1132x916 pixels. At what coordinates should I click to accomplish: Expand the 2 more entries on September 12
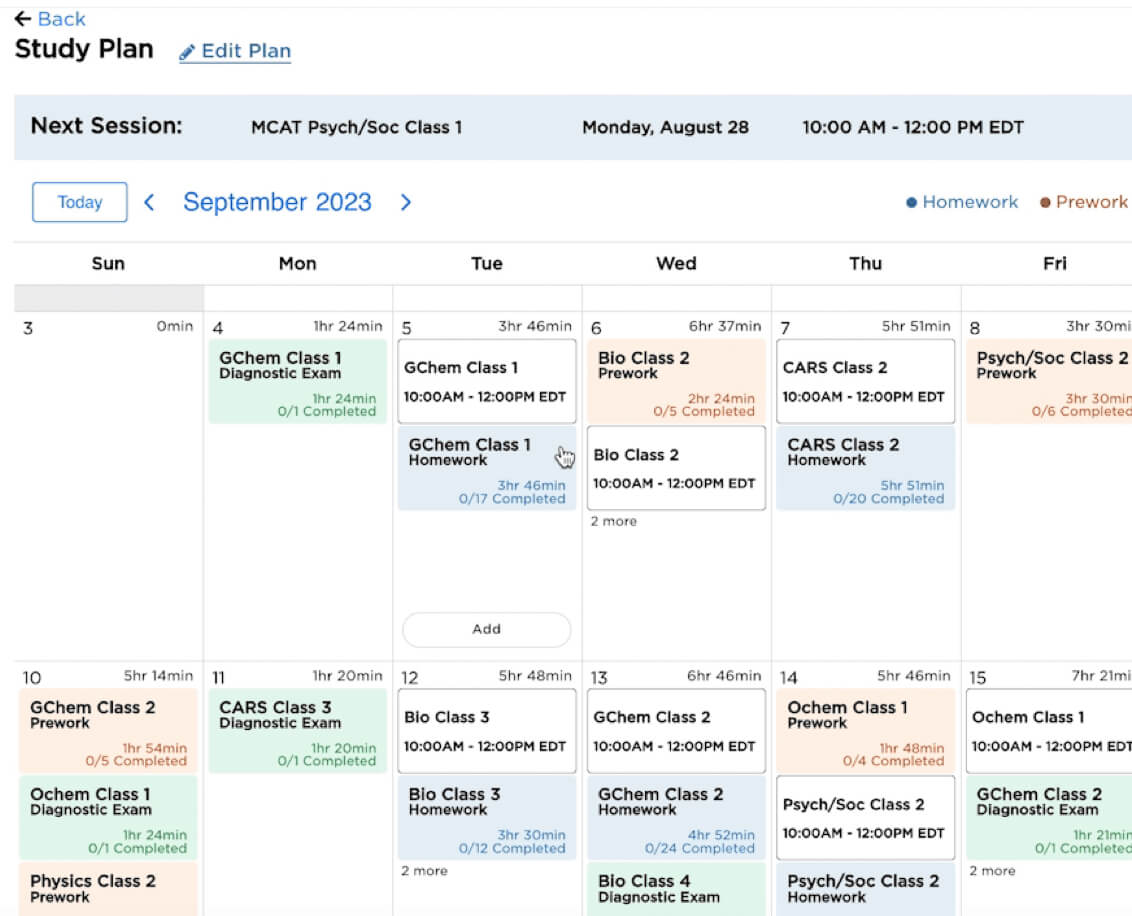(x=424, y=871)
